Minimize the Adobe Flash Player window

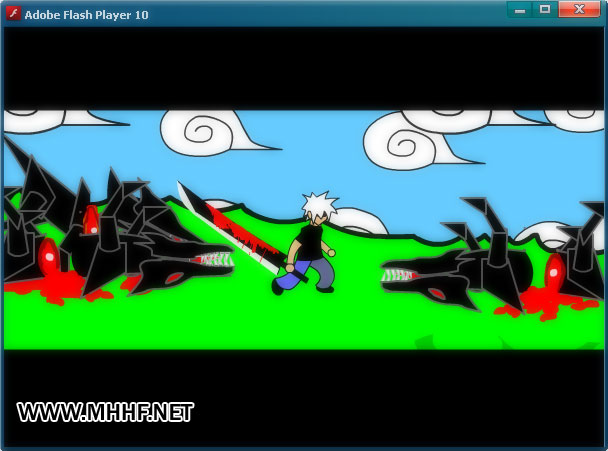click(x=520, y=10)
